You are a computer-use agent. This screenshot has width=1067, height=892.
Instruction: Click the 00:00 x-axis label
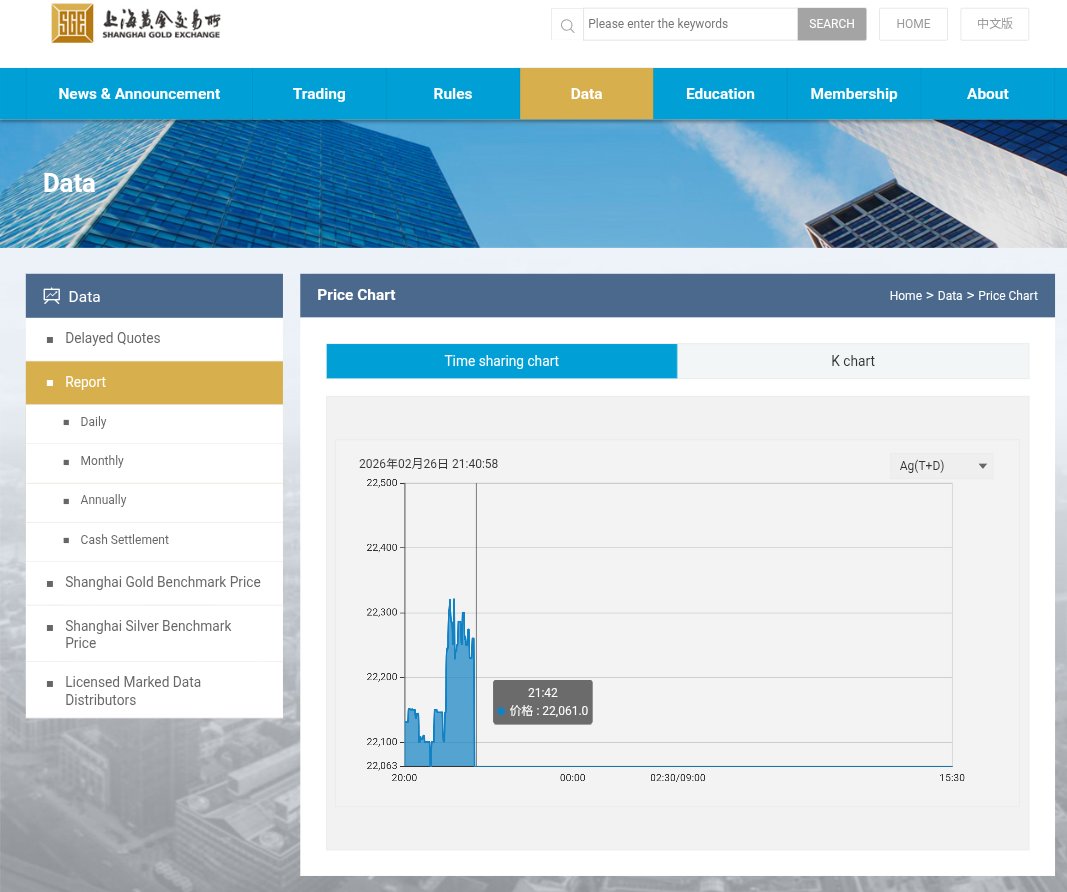[x=572, y=778]
